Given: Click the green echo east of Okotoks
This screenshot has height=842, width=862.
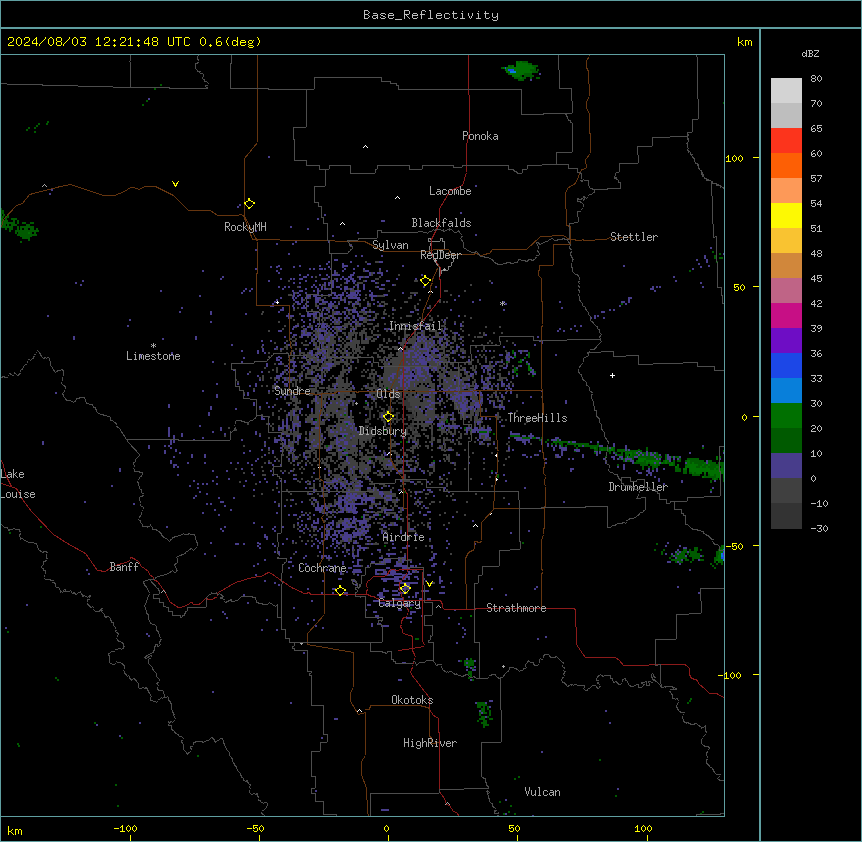Looking at the screenshot, I should (484, 713).
